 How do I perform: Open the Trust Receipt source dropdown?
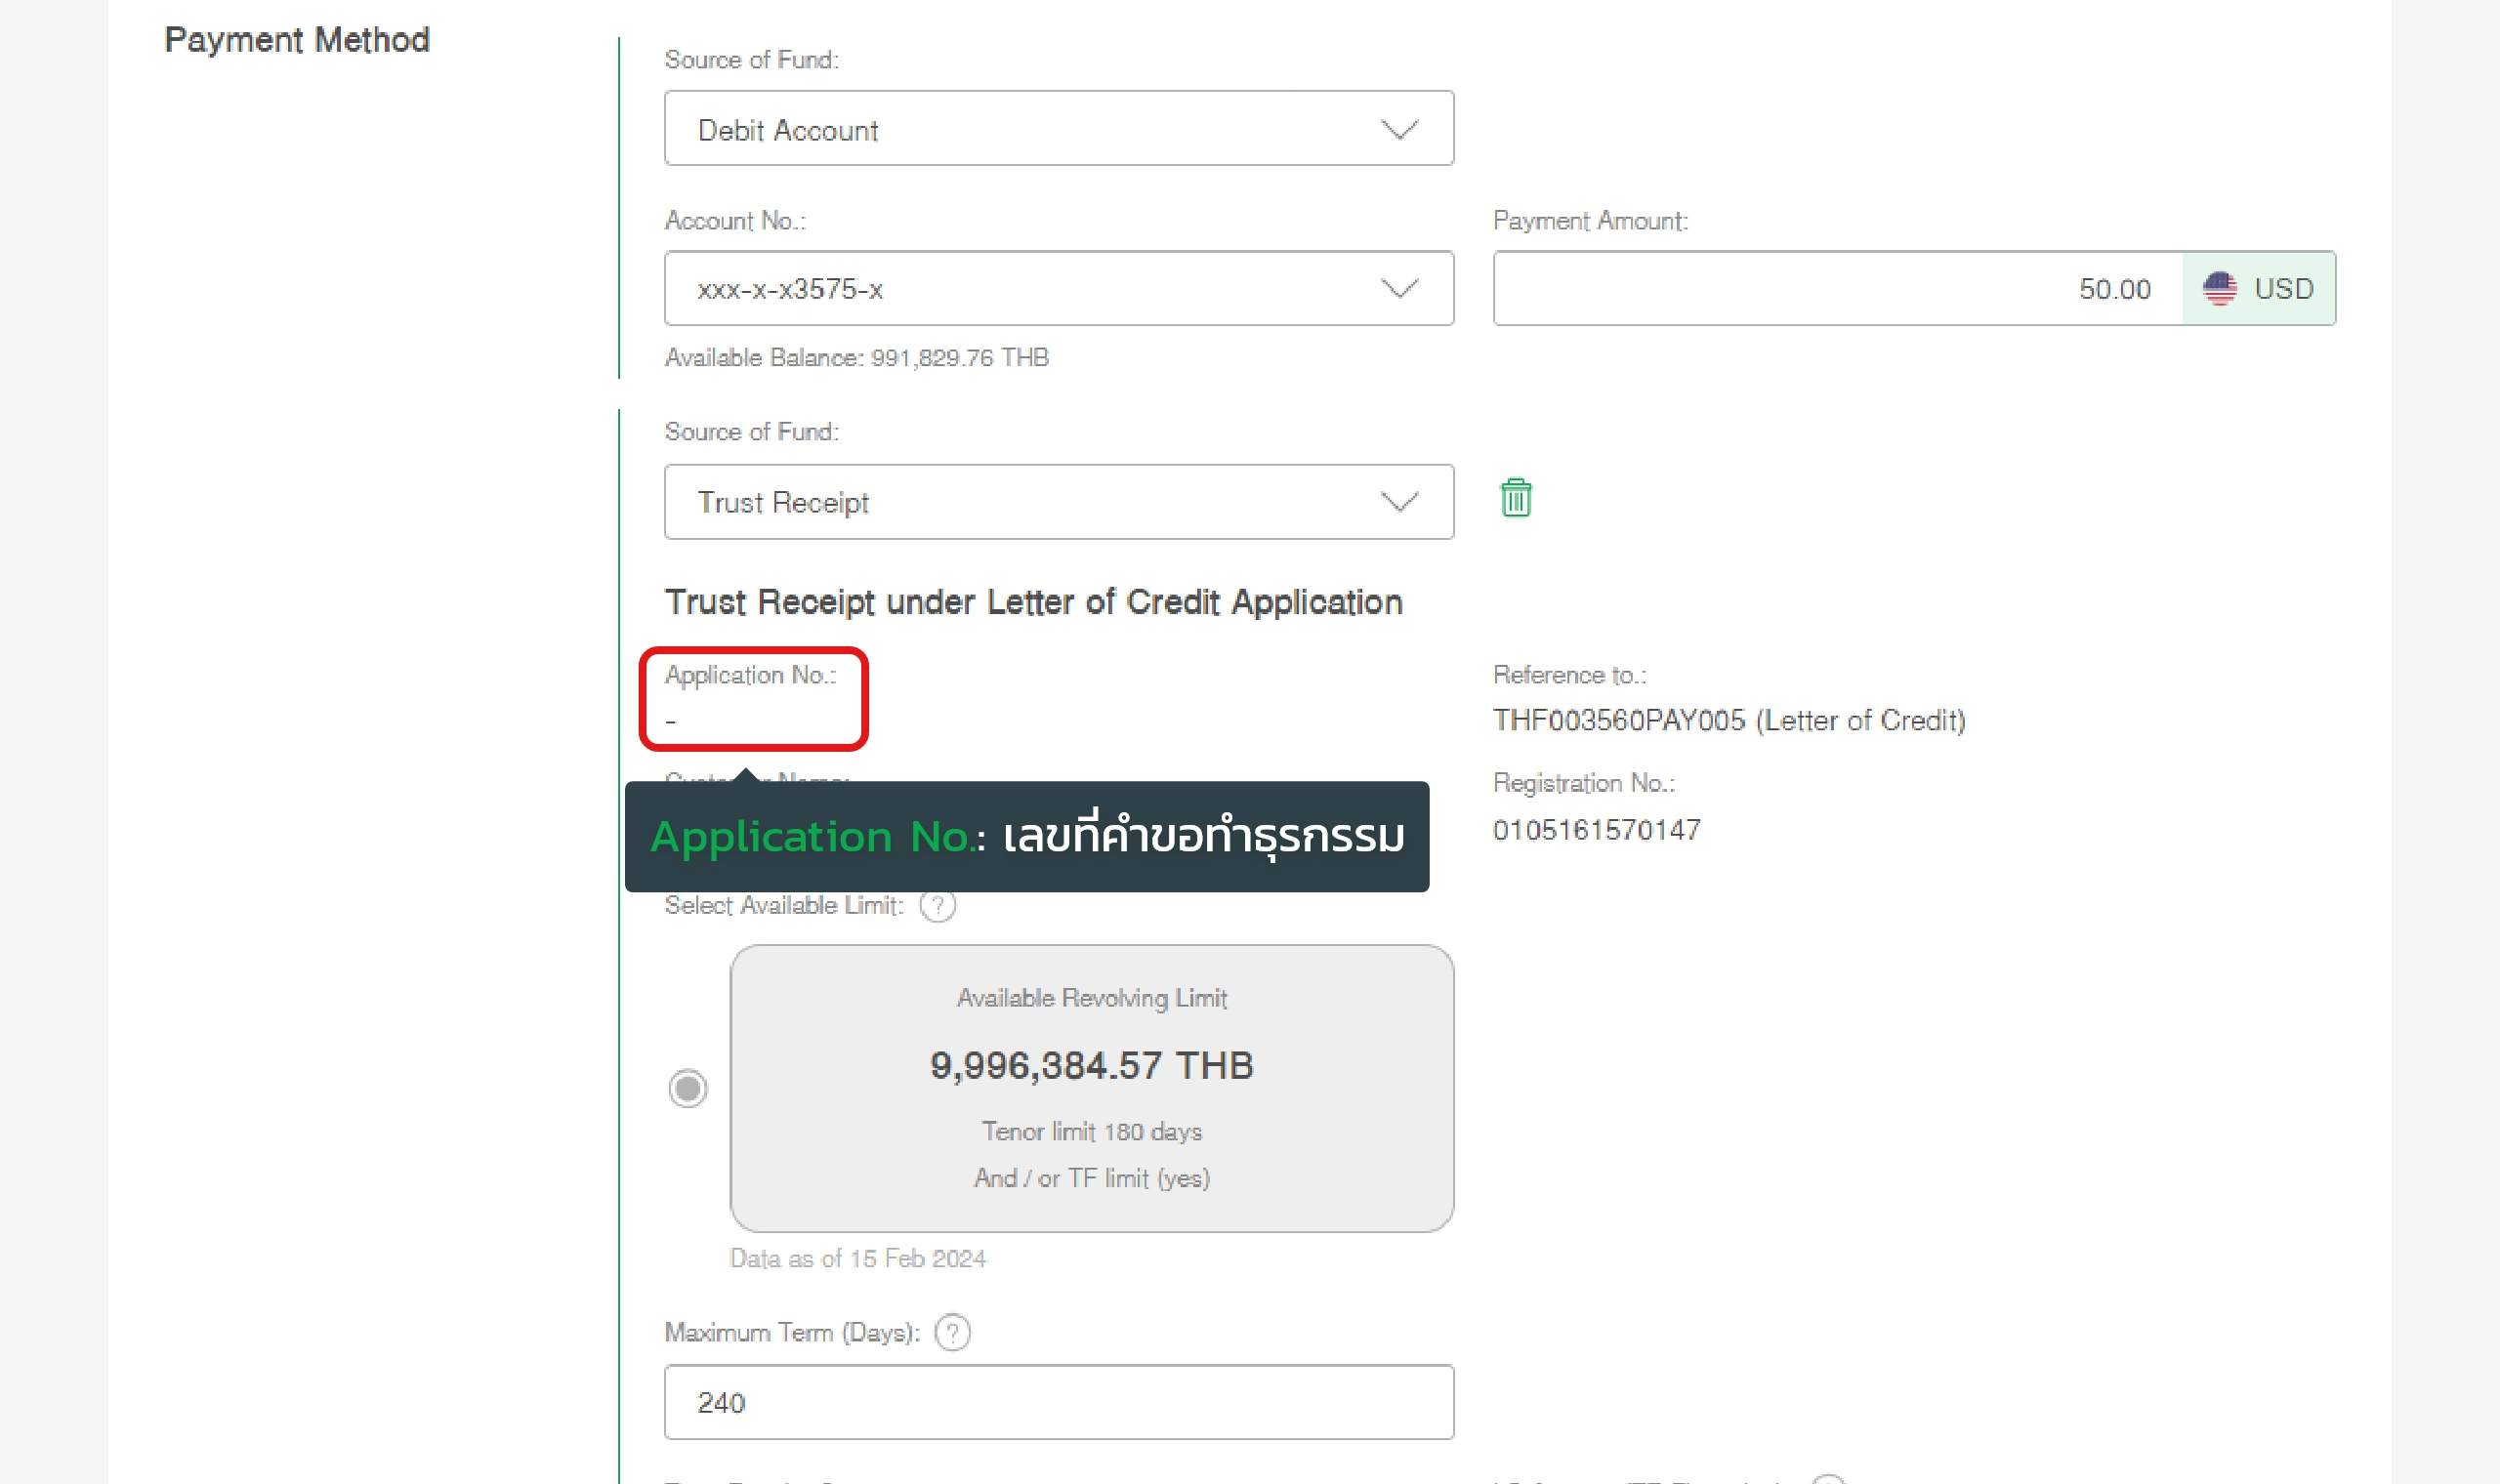pos(1058,502)
